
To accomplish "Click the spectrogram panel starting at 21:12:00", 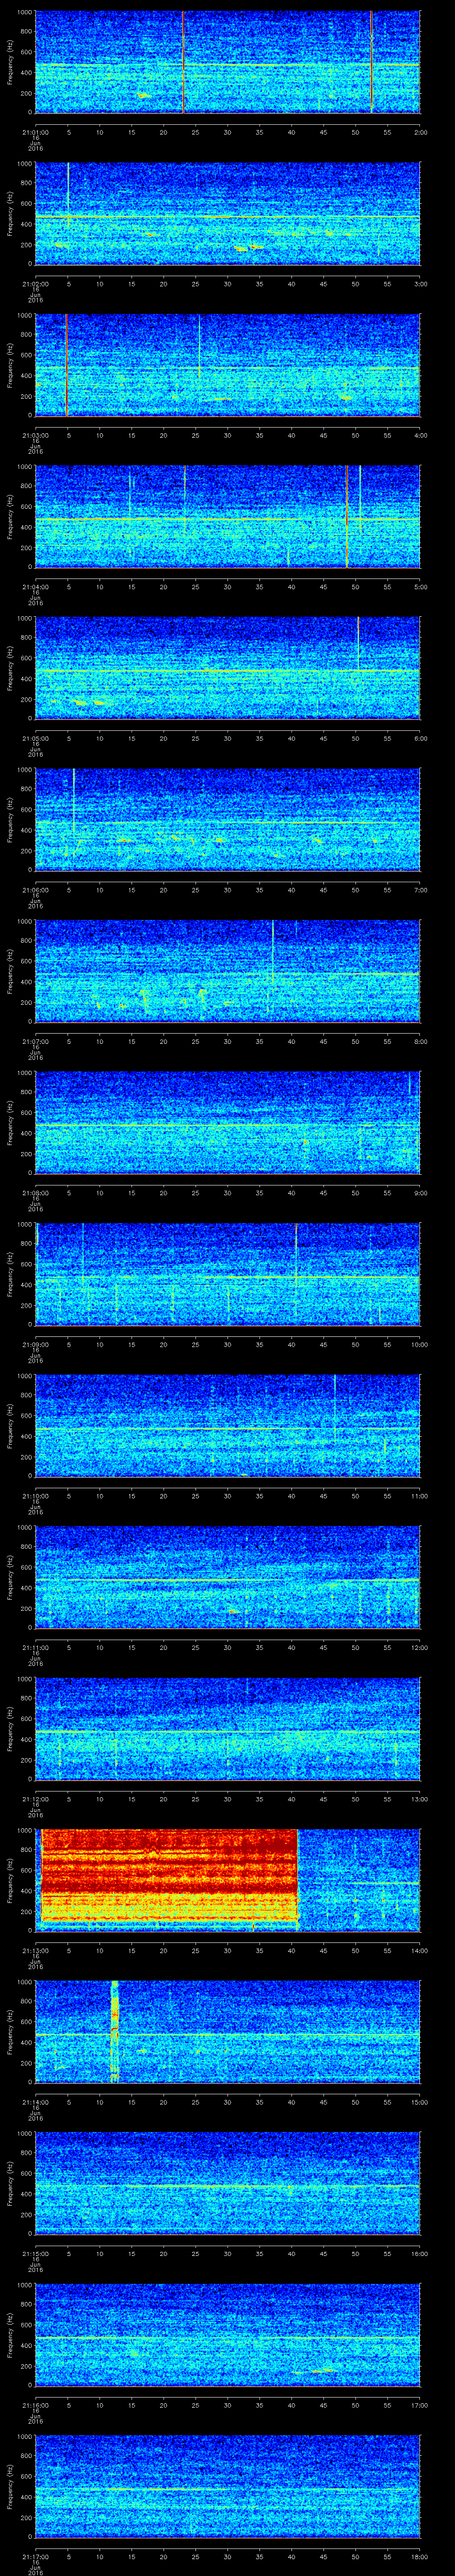I will point(228,1729).
